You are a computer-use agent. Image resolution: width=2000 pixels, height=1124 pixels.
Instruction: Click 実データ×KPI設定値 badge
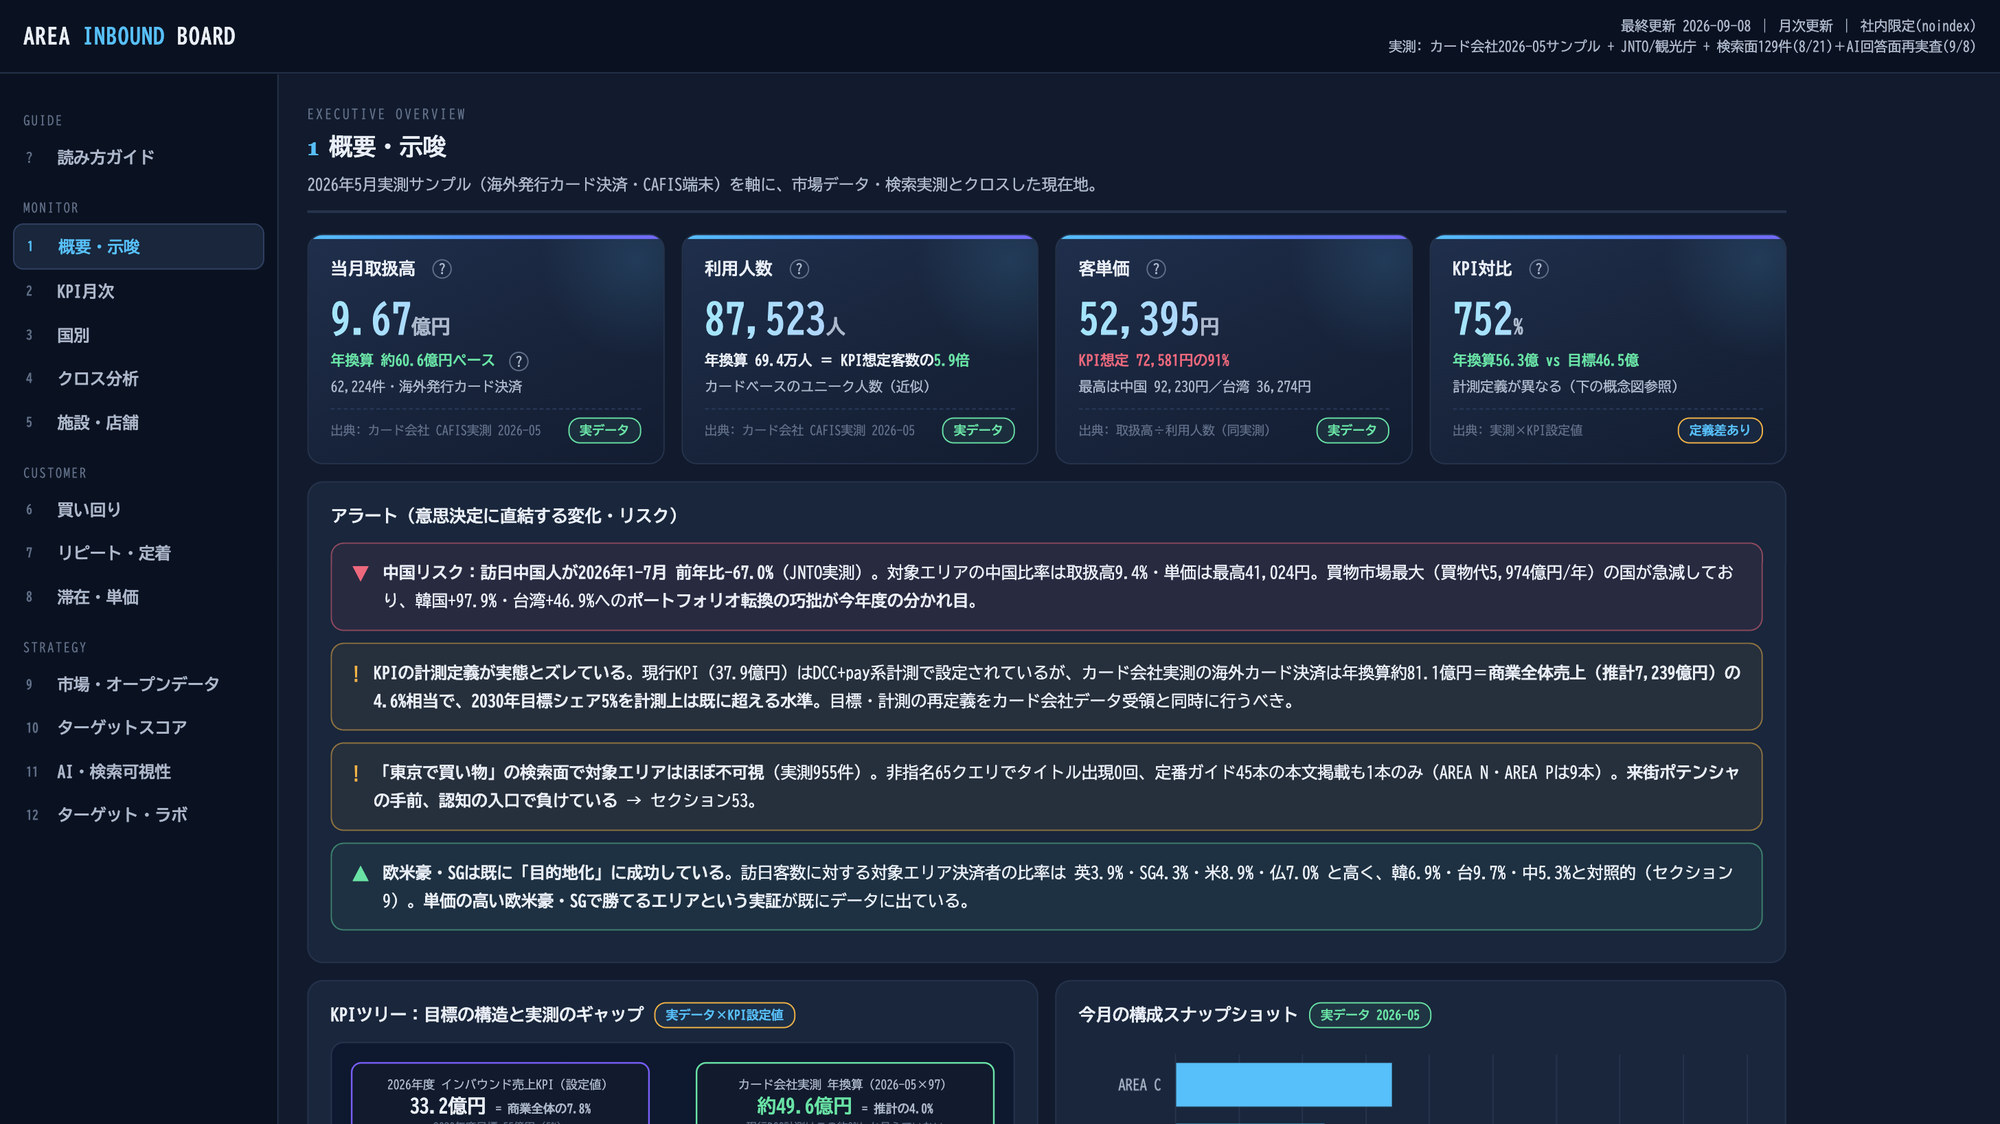pyautogui.click(x=724, y=1015)
